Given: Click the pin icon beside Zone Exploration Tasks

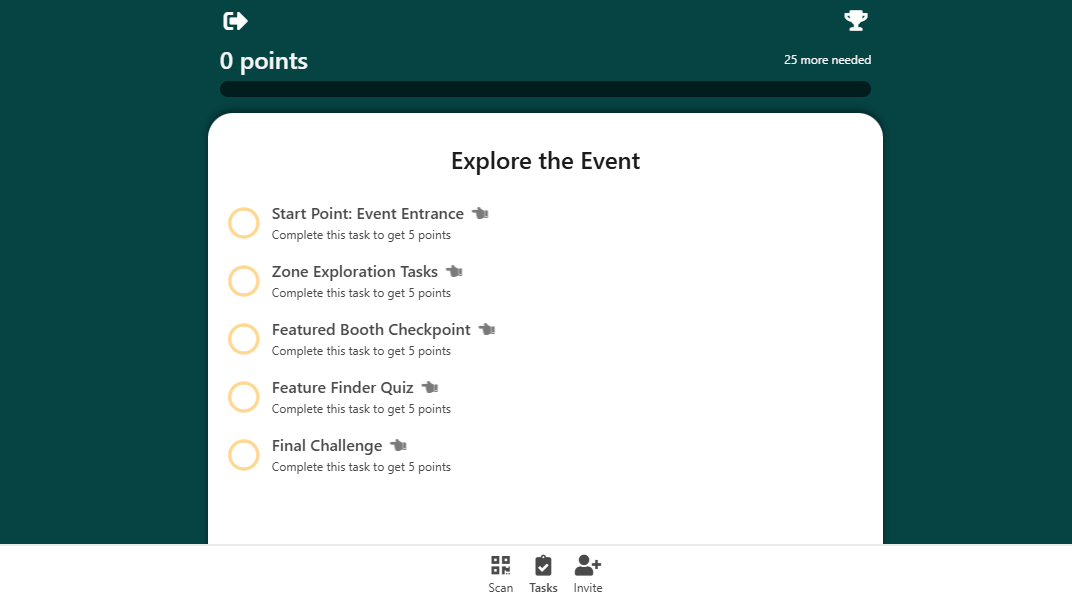Looking at the screenshot, I should click(x=454, y=271).
